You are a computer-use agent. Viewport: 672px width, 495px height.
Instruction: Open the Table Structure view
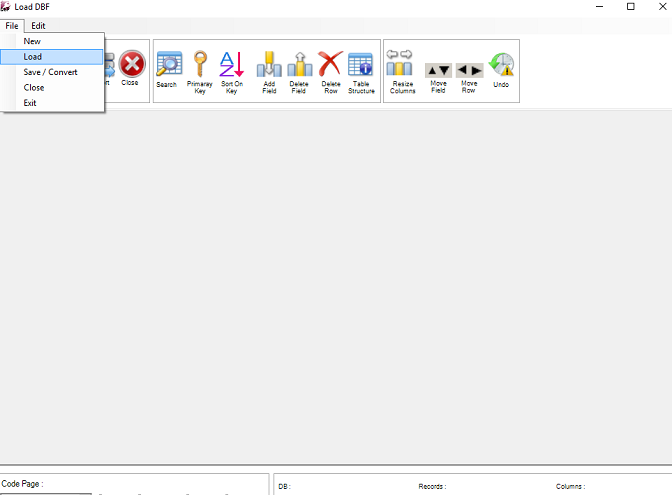pos(361,66)
